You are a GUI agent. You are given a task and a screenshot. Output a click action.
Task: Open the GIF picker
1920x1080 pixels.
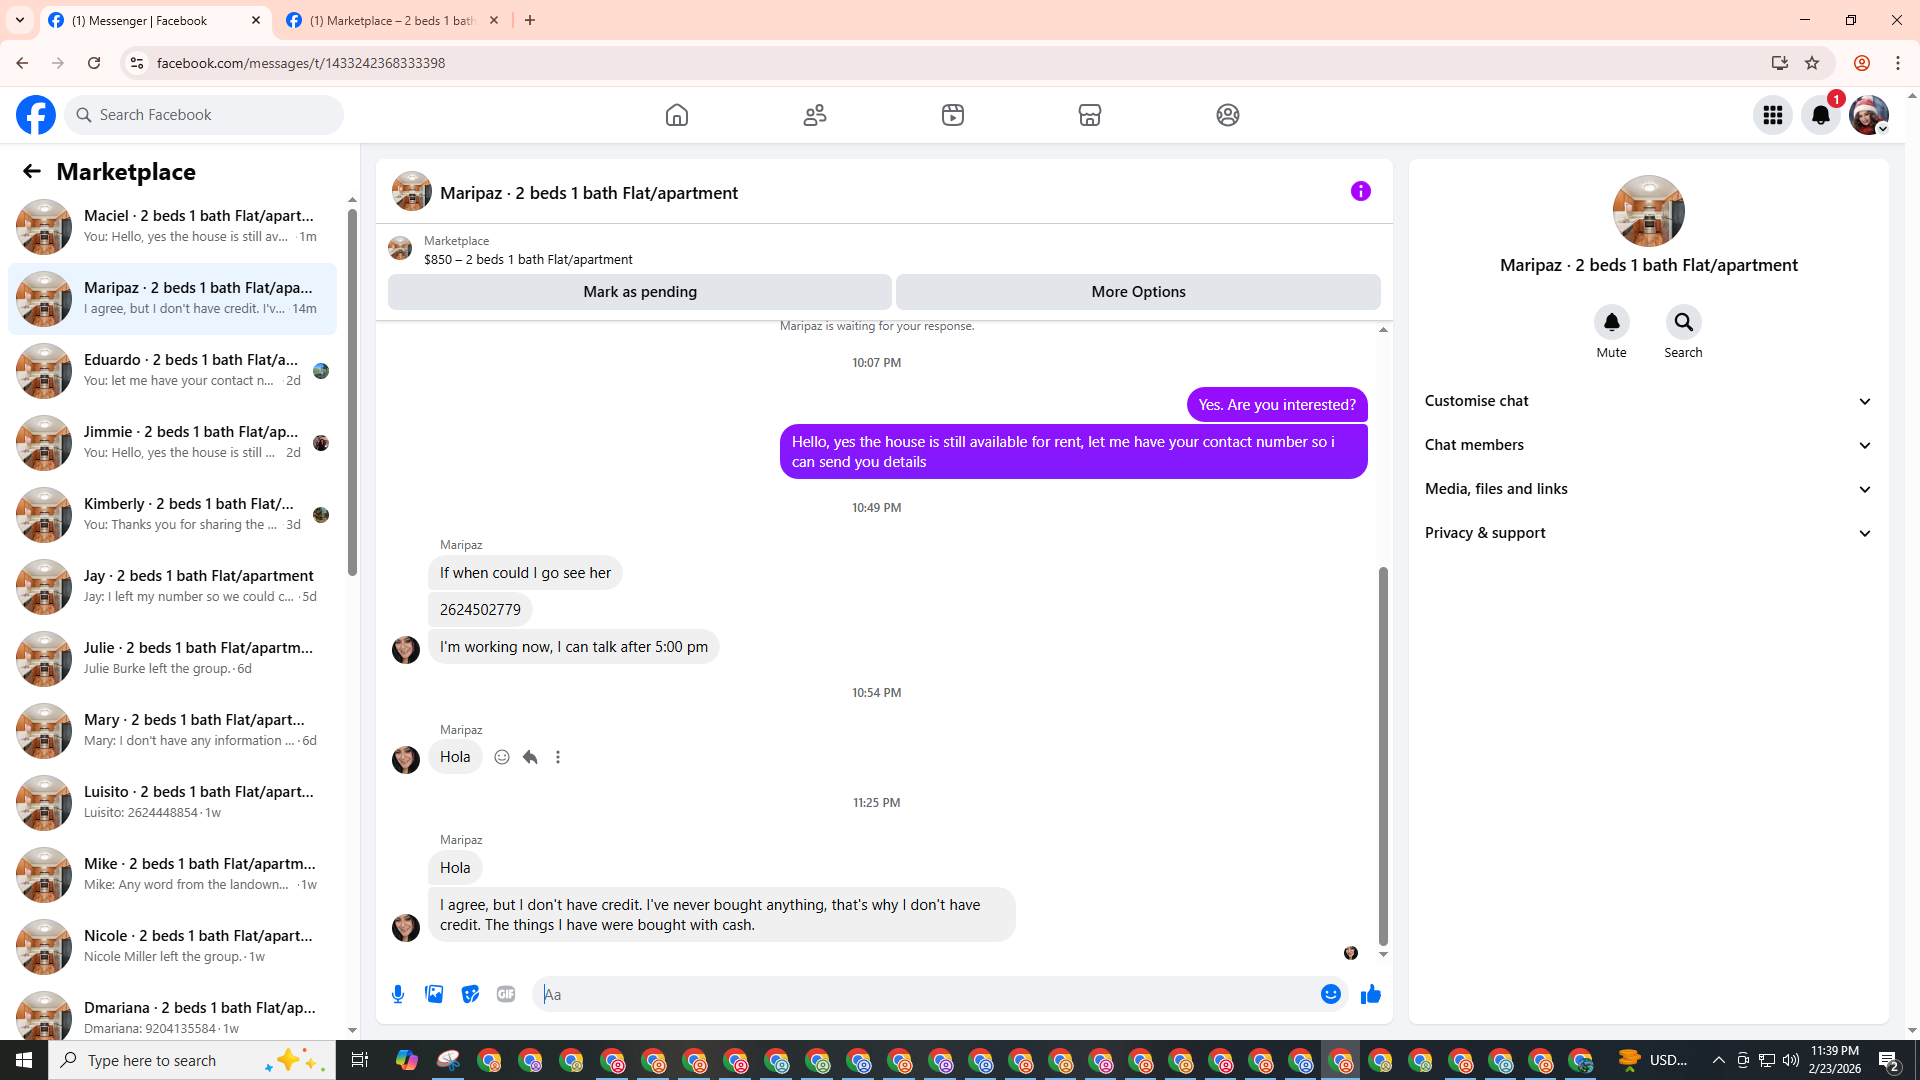[x=506, y=994]
